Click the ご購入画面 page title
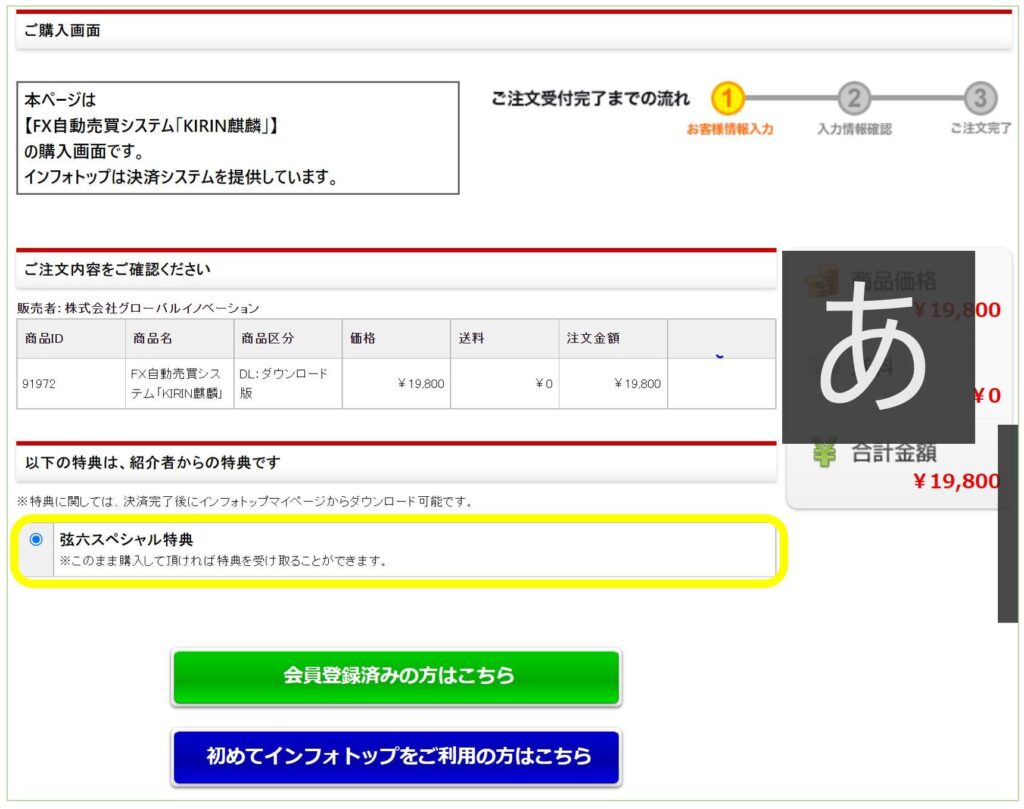The image size is (1024, 809). pos(62,31)
